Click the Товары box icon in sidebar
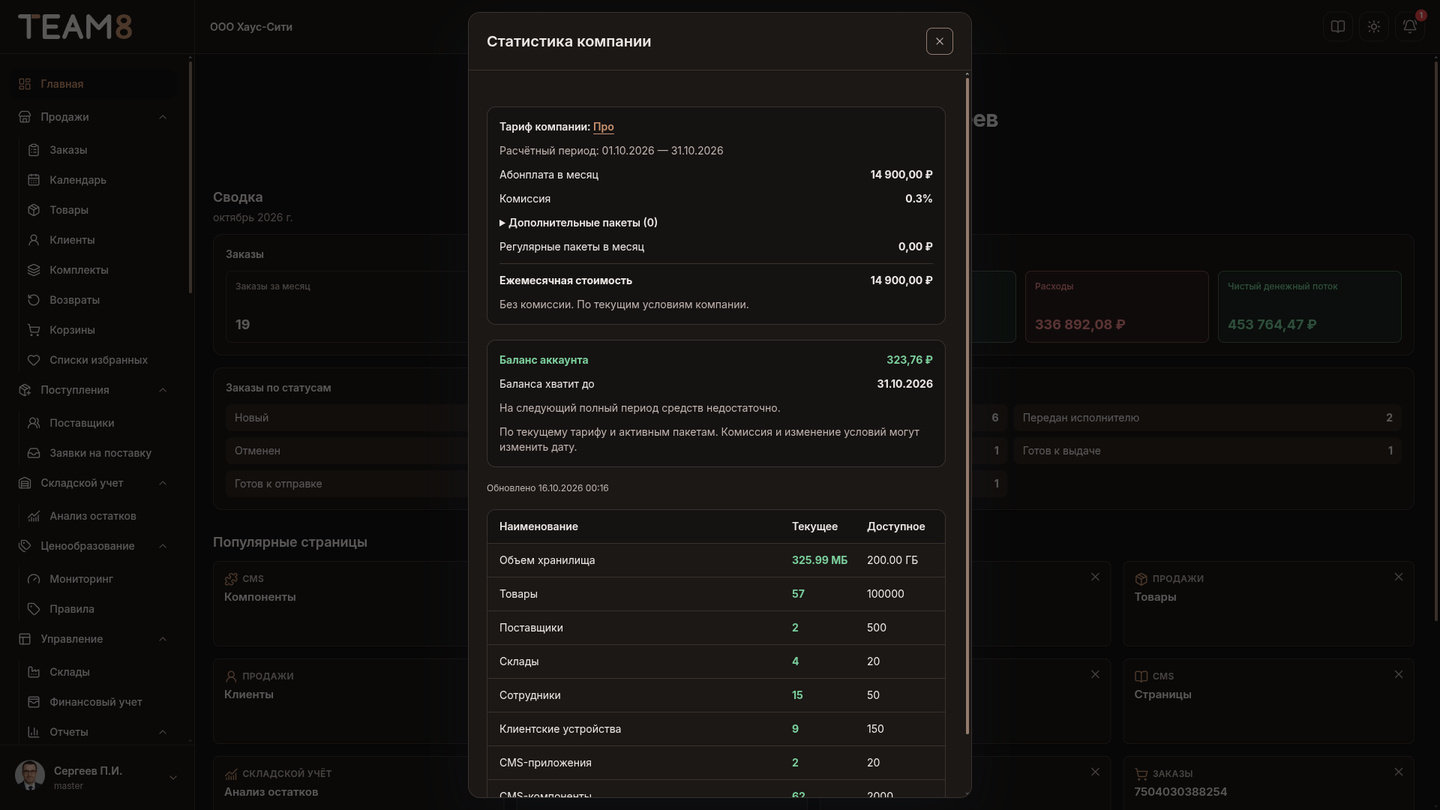This screenshot has width=1440, height=810. click(x=34, y=210)
